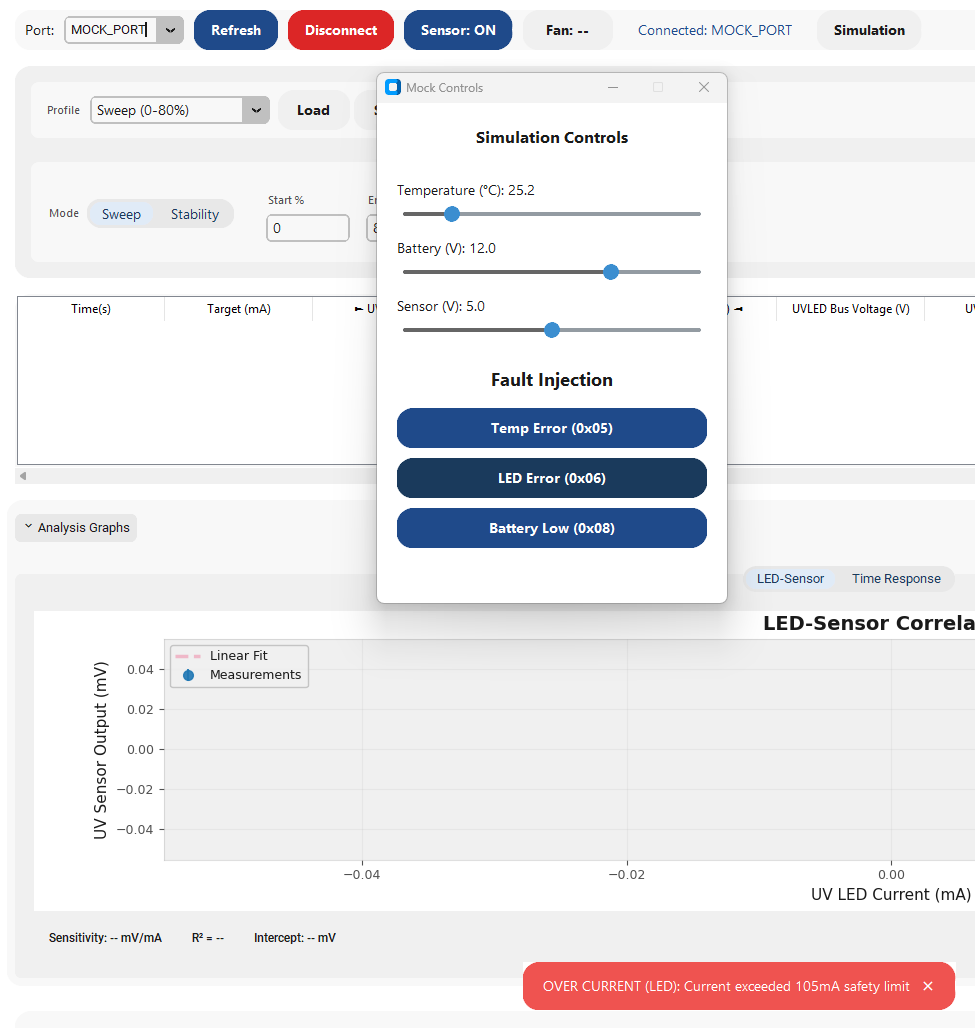Toggle the Sensor: ON button
Screen dimensions: 975x1028
(x=458, y=30)
